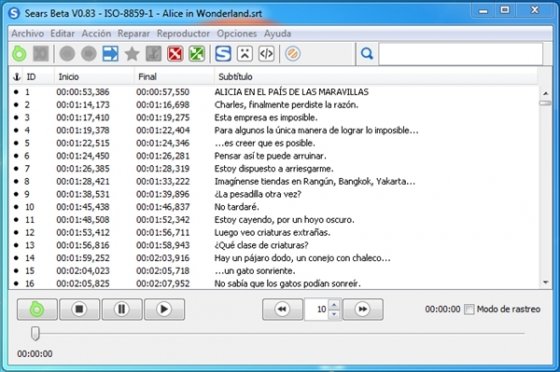
Task: Click the grayed-out square save icon
Action: pyautogui.click(x=41, y=54)
